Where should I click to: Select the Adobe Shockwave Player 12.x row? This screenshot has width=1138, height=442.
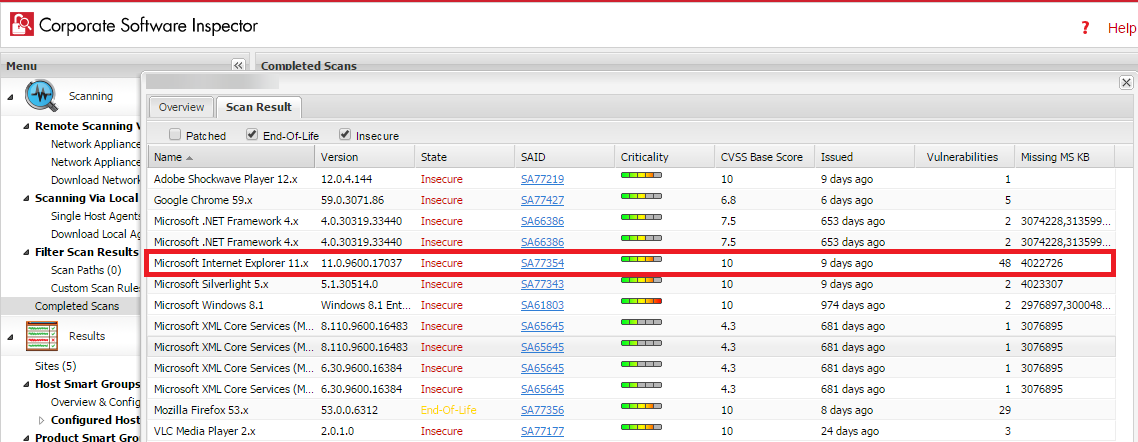(x=631, y=179)
